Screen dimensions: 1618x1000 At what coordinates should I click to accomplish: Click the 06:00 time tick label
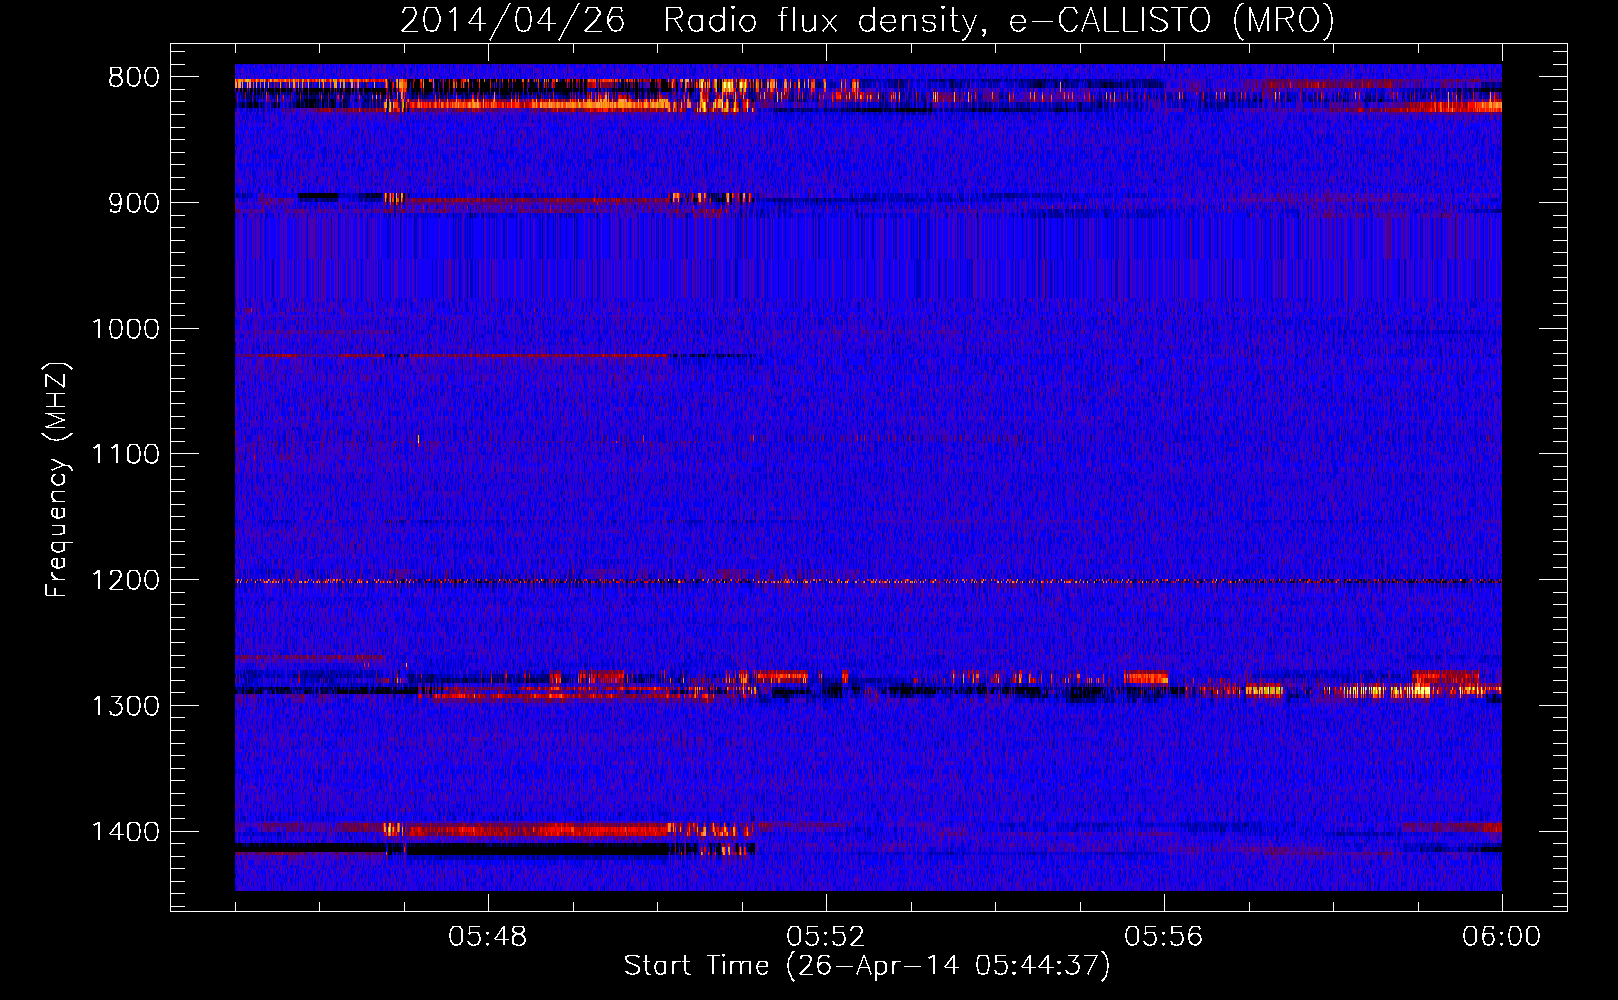pos(1501,937)
